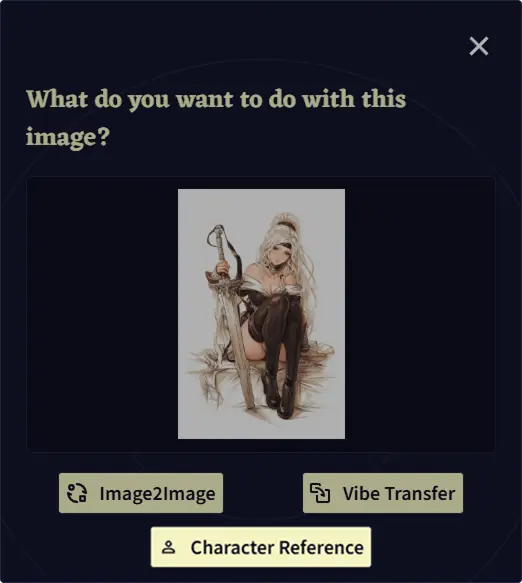
Task: Click the black boots in the artwork
Action: pyautogui.click(x=281, y=396)
